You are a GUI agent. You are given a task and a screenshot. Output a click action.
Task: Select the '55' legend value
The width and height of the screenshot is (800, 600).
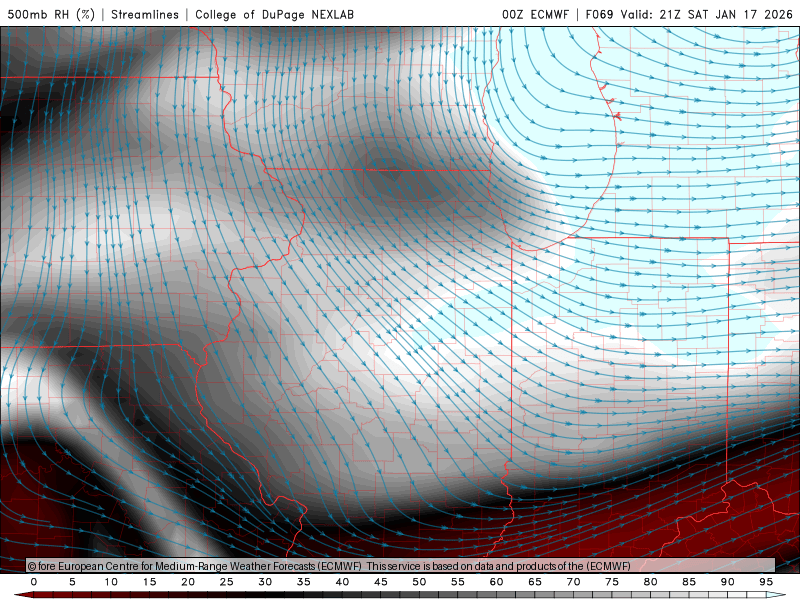coord(458,582)
